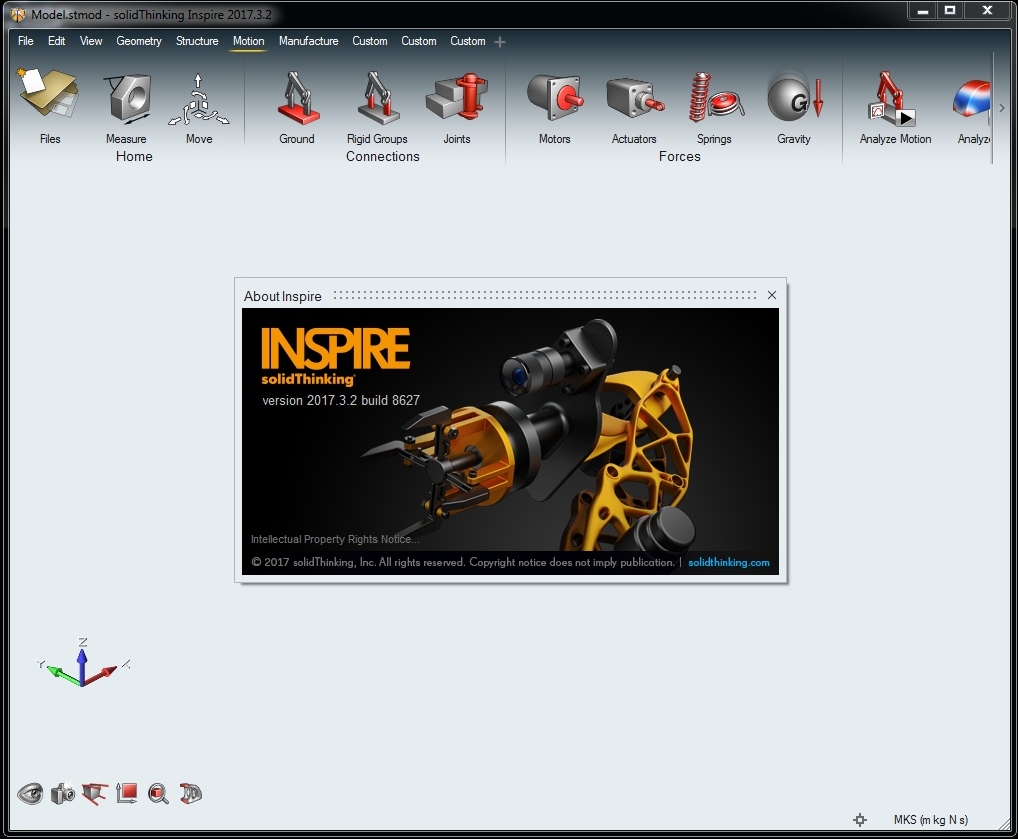Screen dimensions: 1018x839
Task: Click the snap crosshair icon in status bar
Action: tap(860, 820)
